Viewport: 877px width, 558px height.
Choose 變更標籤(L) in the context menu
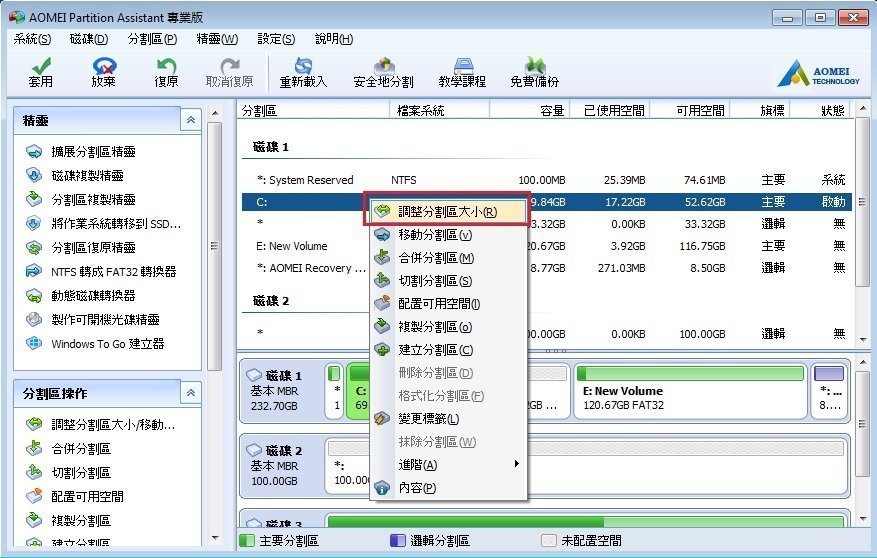(x=447, y=418)
